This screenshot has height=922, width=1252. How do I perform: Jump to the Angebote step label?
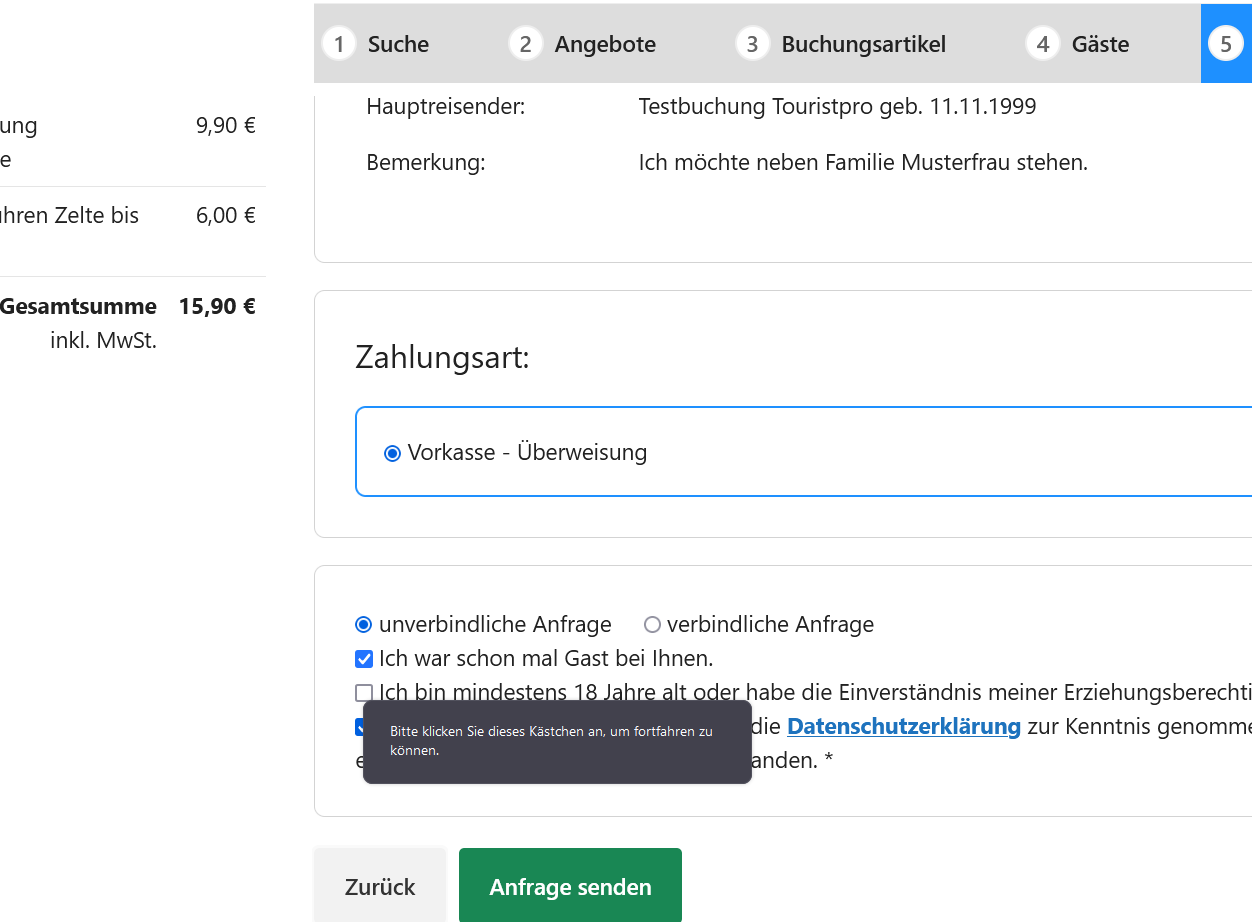point(605,44)
